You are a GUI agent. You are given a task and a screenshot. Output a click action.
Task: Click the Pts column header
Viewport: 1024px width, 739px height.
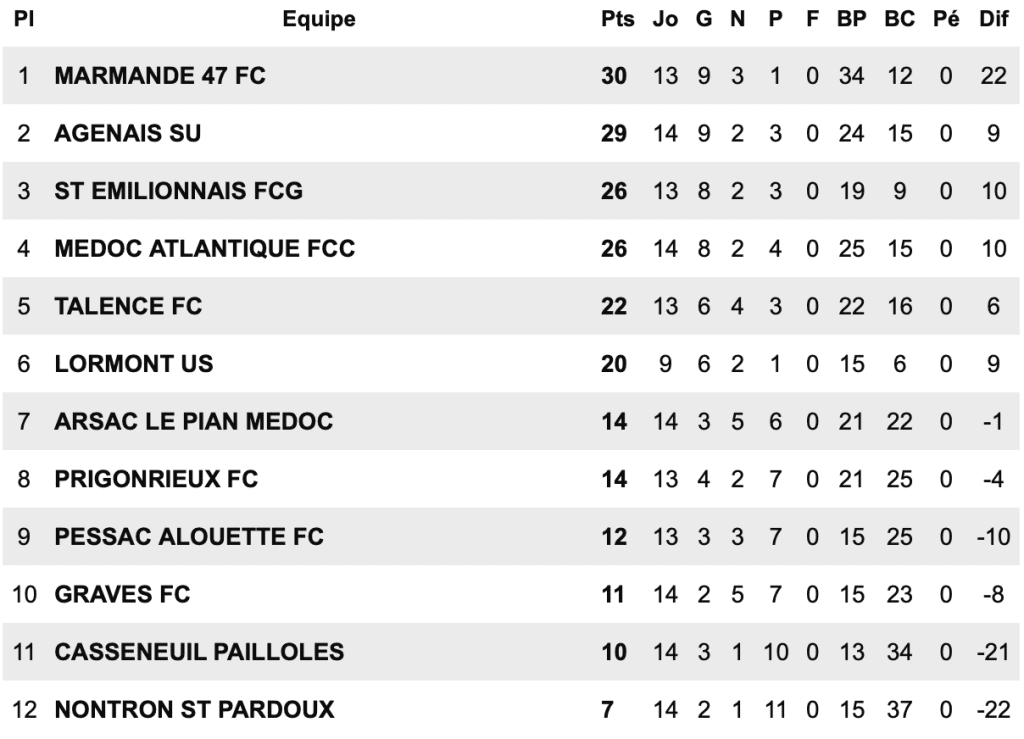click(618, 19)
